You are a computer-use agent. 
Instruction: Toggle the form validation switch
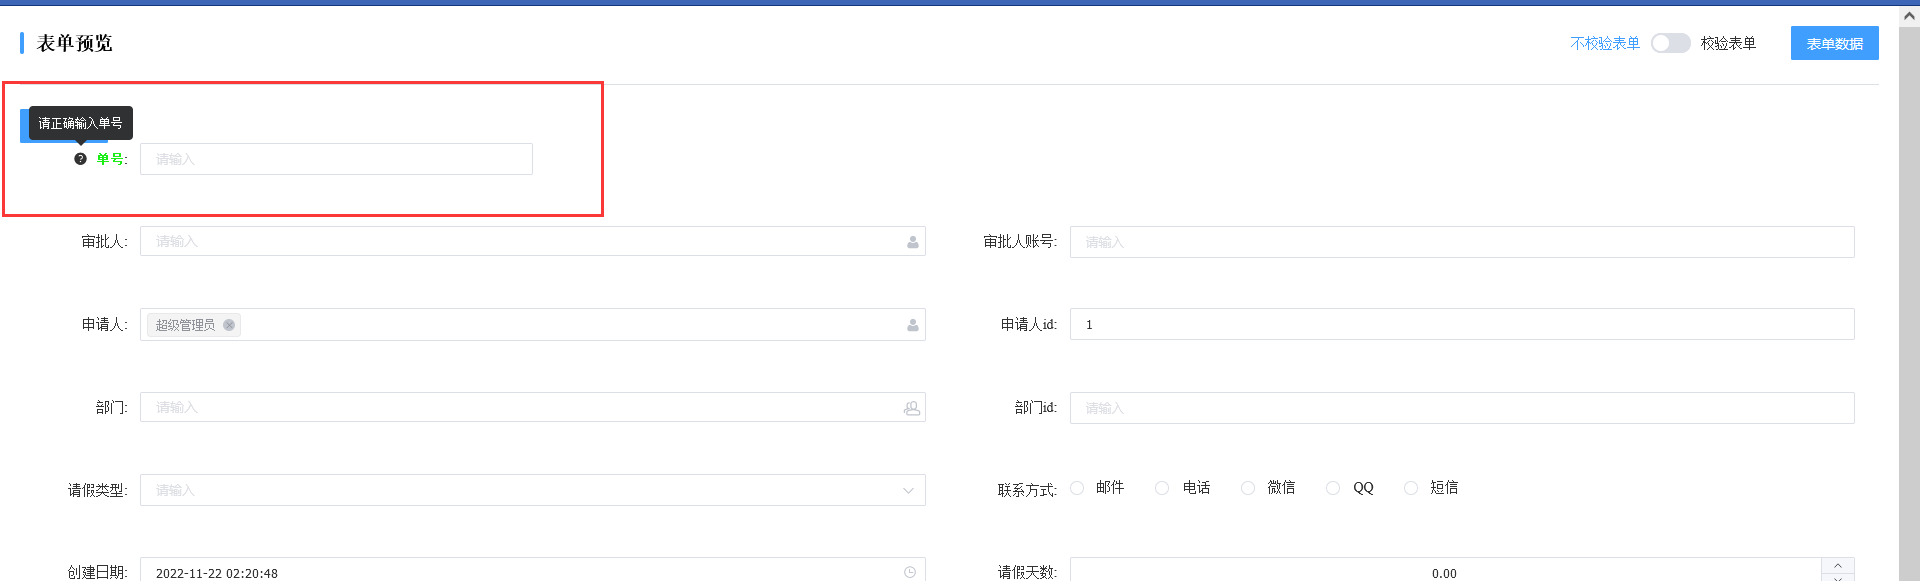[x=1670, y=43]
